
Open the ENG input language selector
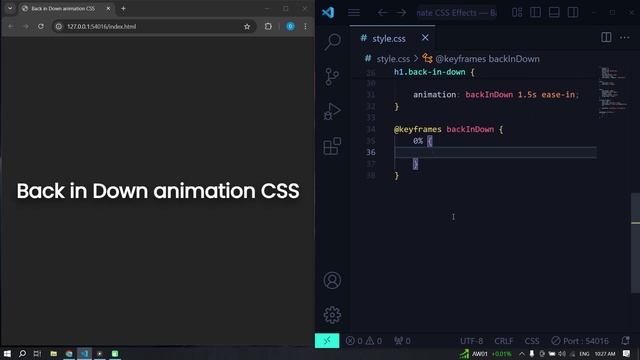coord(584,354)
